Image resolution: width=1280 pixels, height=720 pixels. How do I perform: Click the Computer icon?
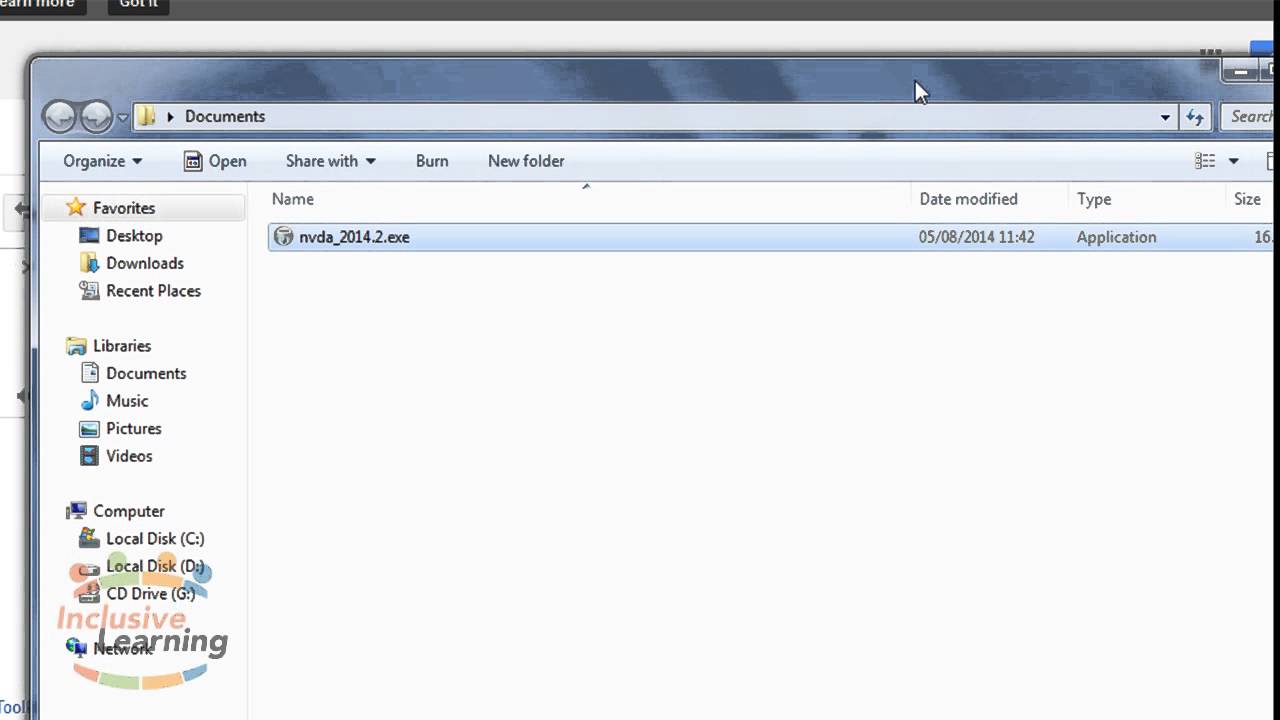click(x=76, y=511)
